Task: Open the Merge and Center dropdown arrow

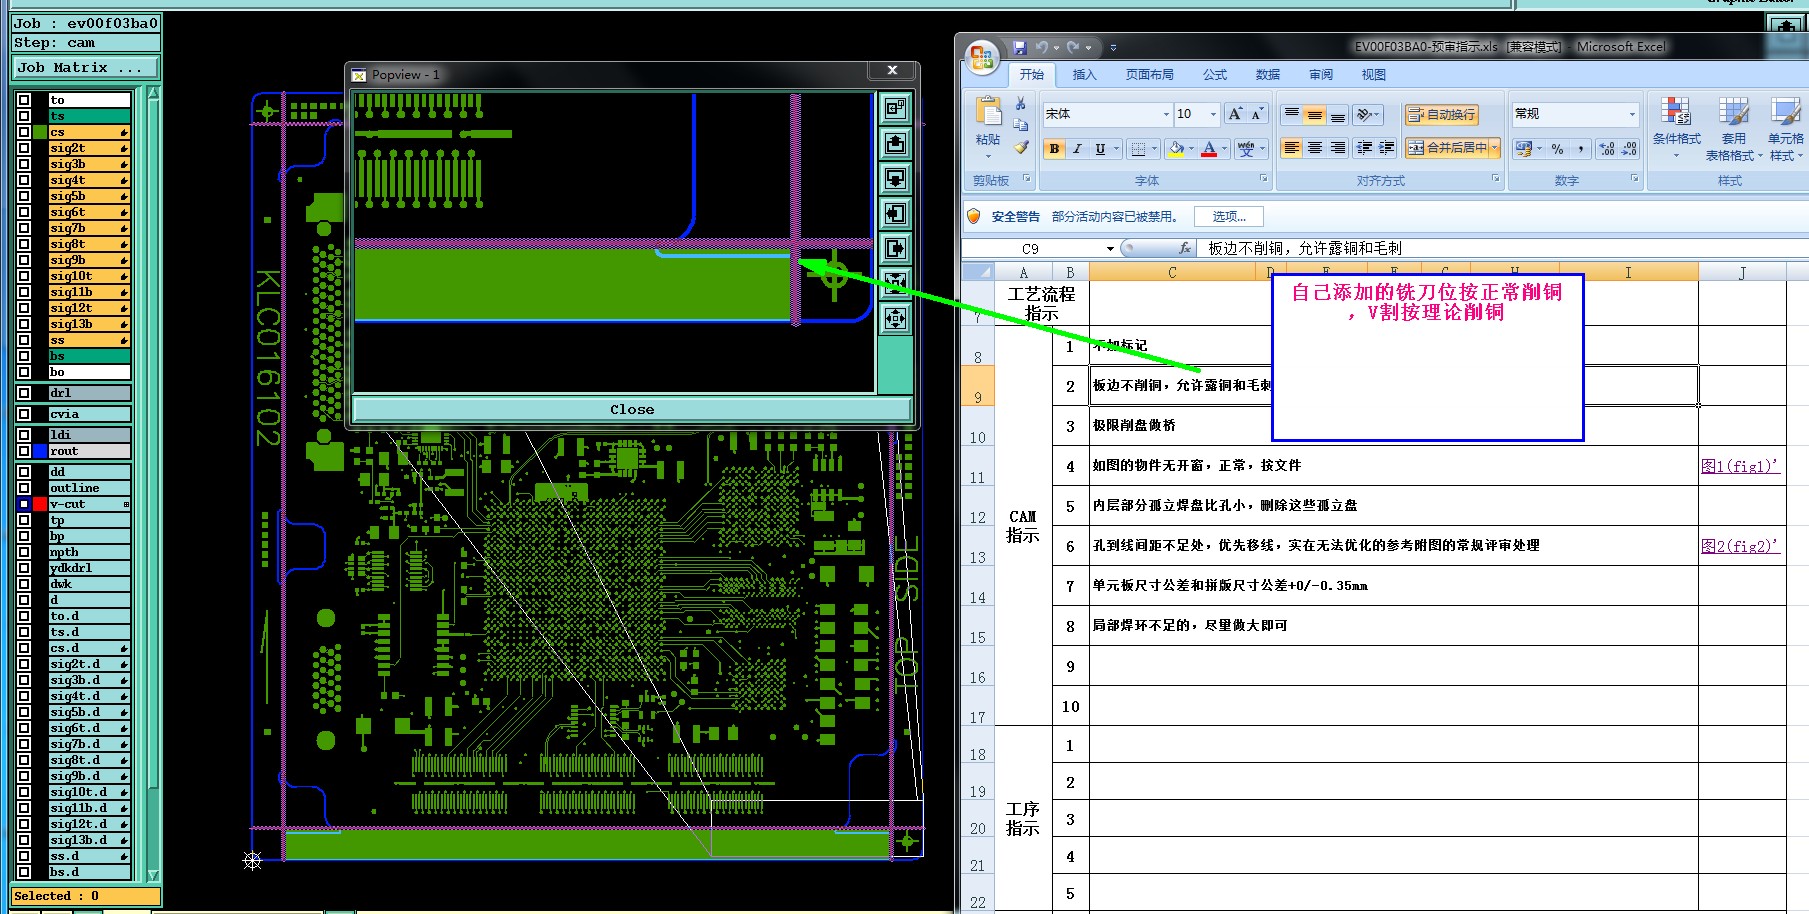Action: (1495, 148)
